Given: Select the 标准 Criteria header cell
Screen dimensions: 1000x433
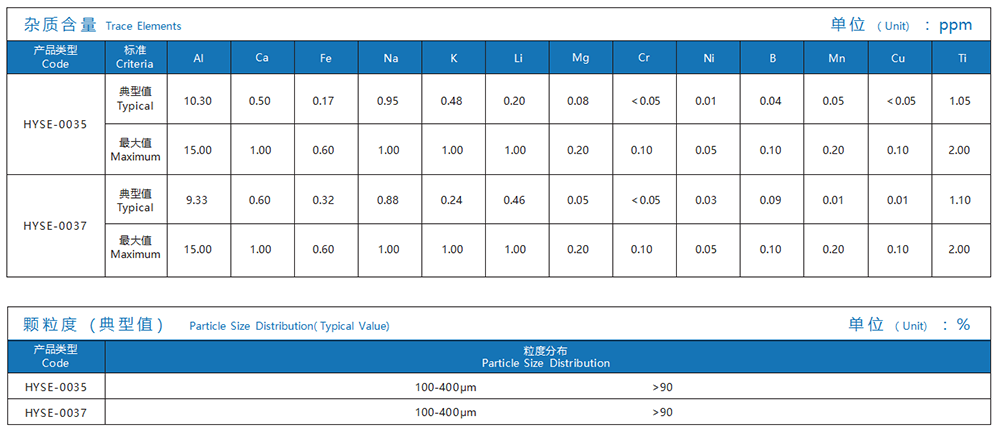Looking at the screenshot, I should point(135,57).
